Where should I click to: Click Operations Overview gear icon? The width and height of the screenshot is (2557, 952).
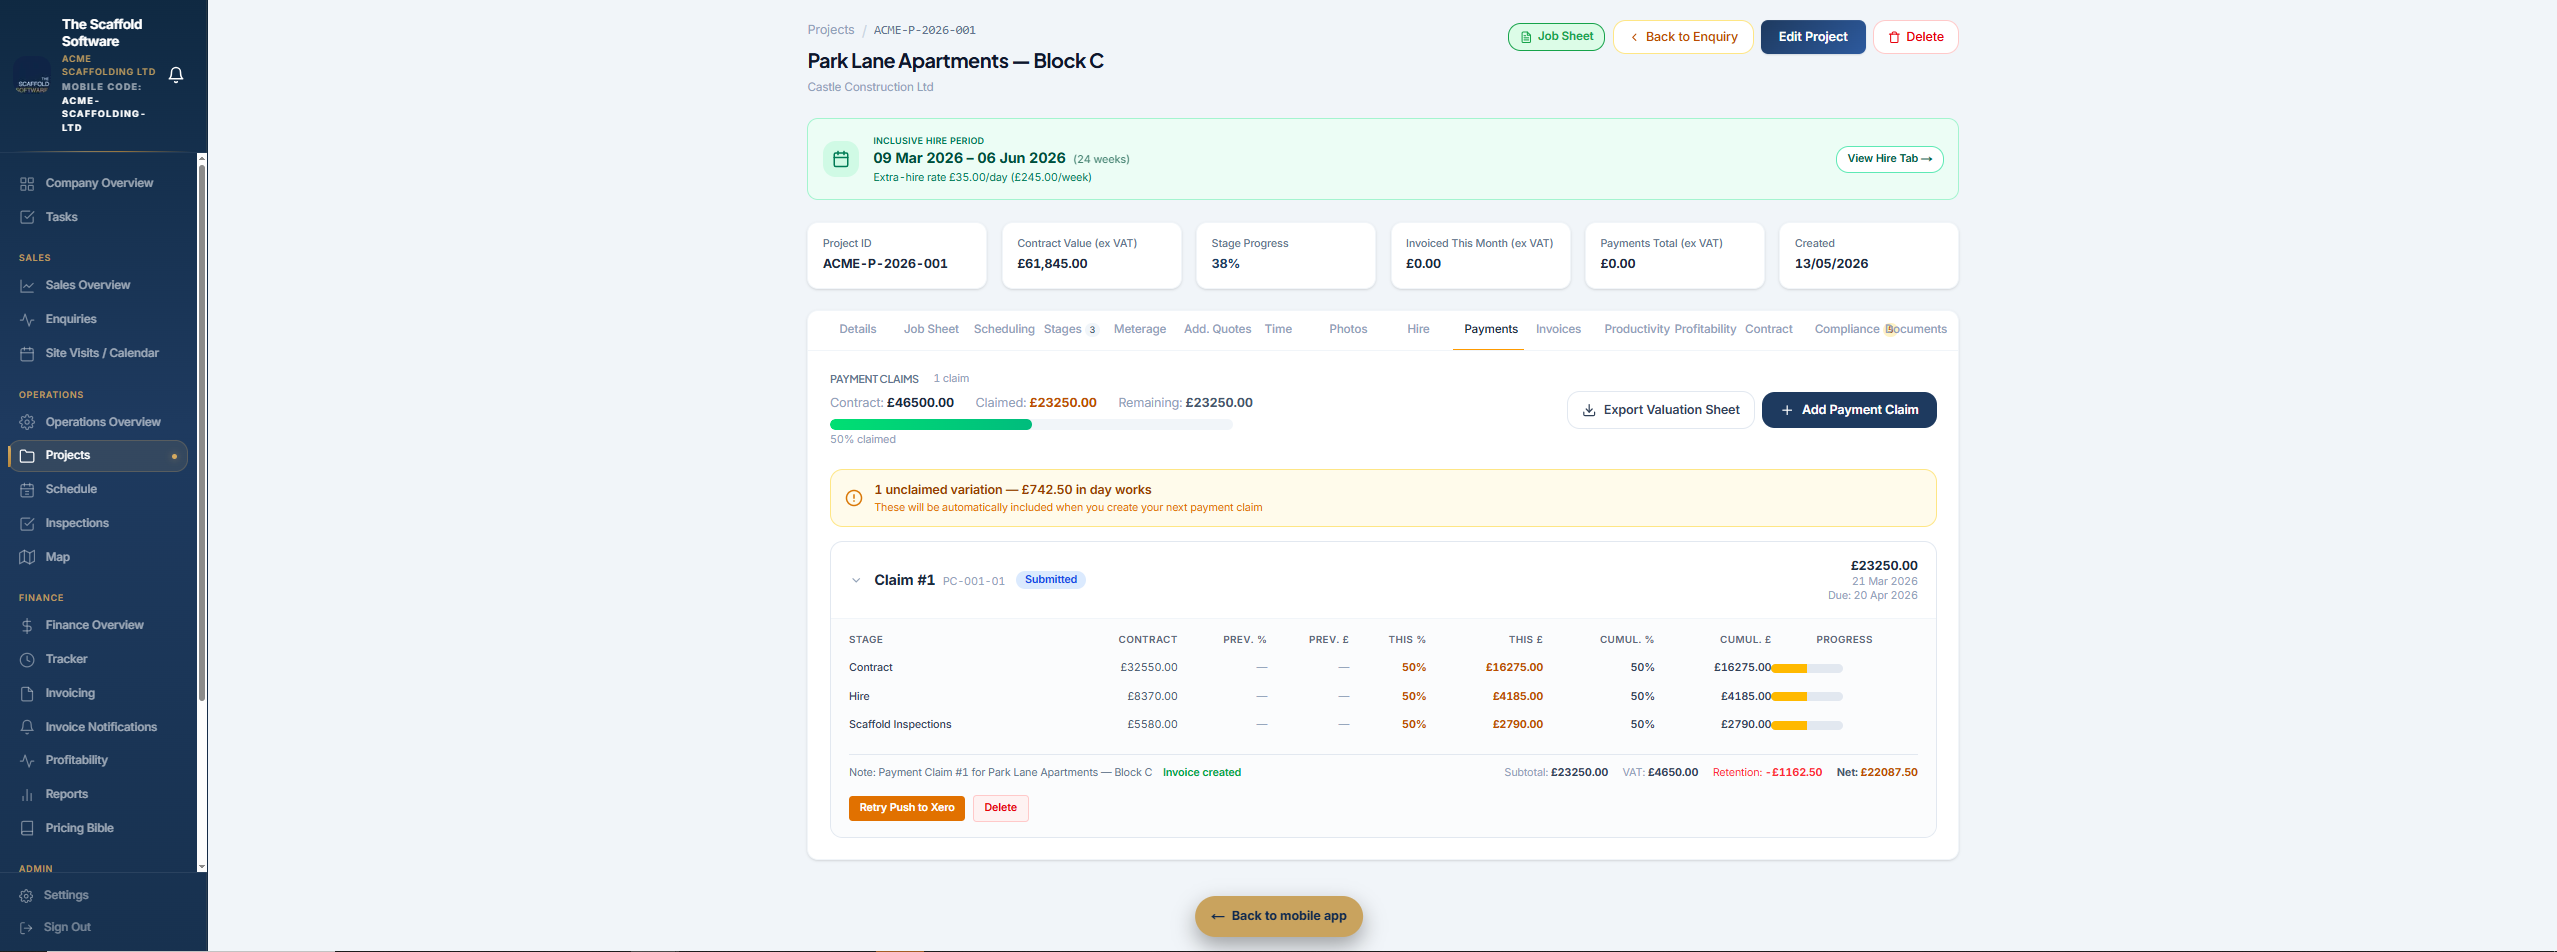(x=27, y=422)
